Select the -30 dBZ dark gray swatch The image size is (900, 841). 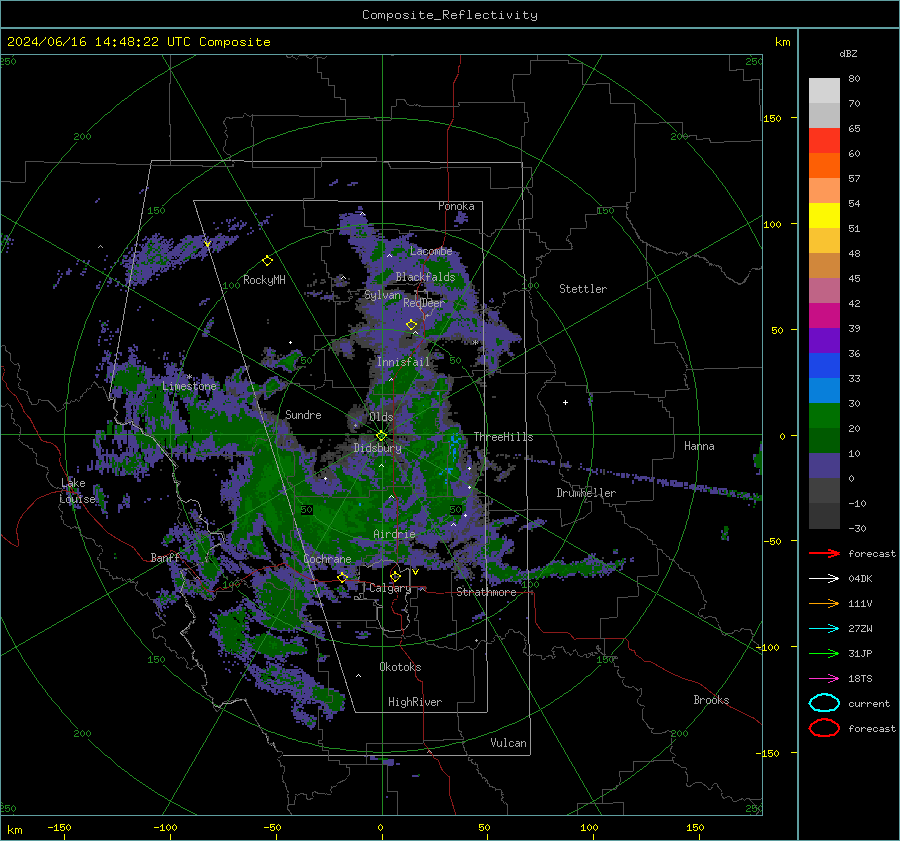(824, 516)
